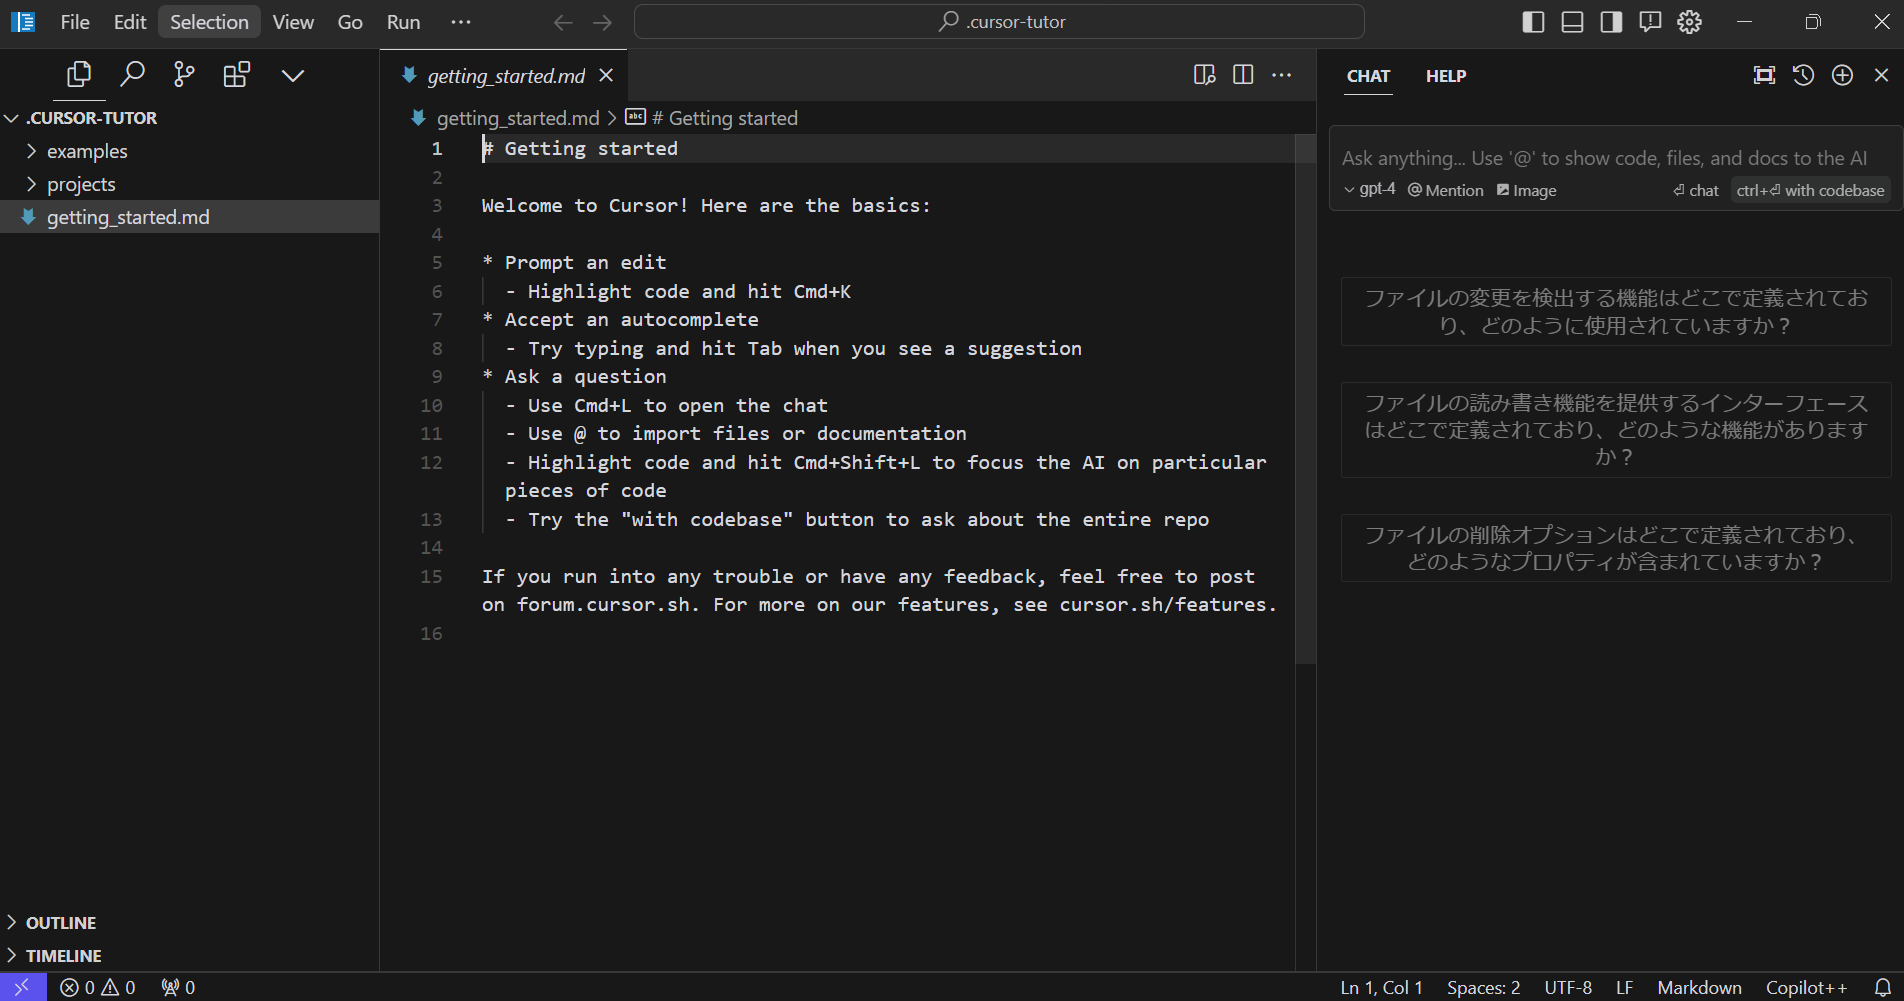
Task: Go to line via Ln 1, Col 1
Action: pyautogui.click(x=1381, y=987)
